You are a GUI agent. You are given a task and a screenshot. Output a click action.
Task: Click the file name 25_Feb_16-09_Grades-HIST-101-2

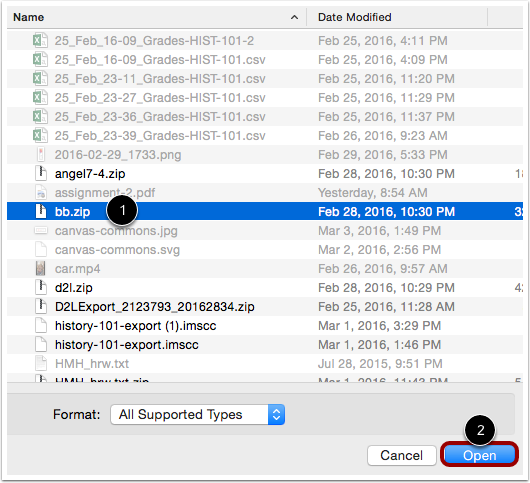(154, 41)
